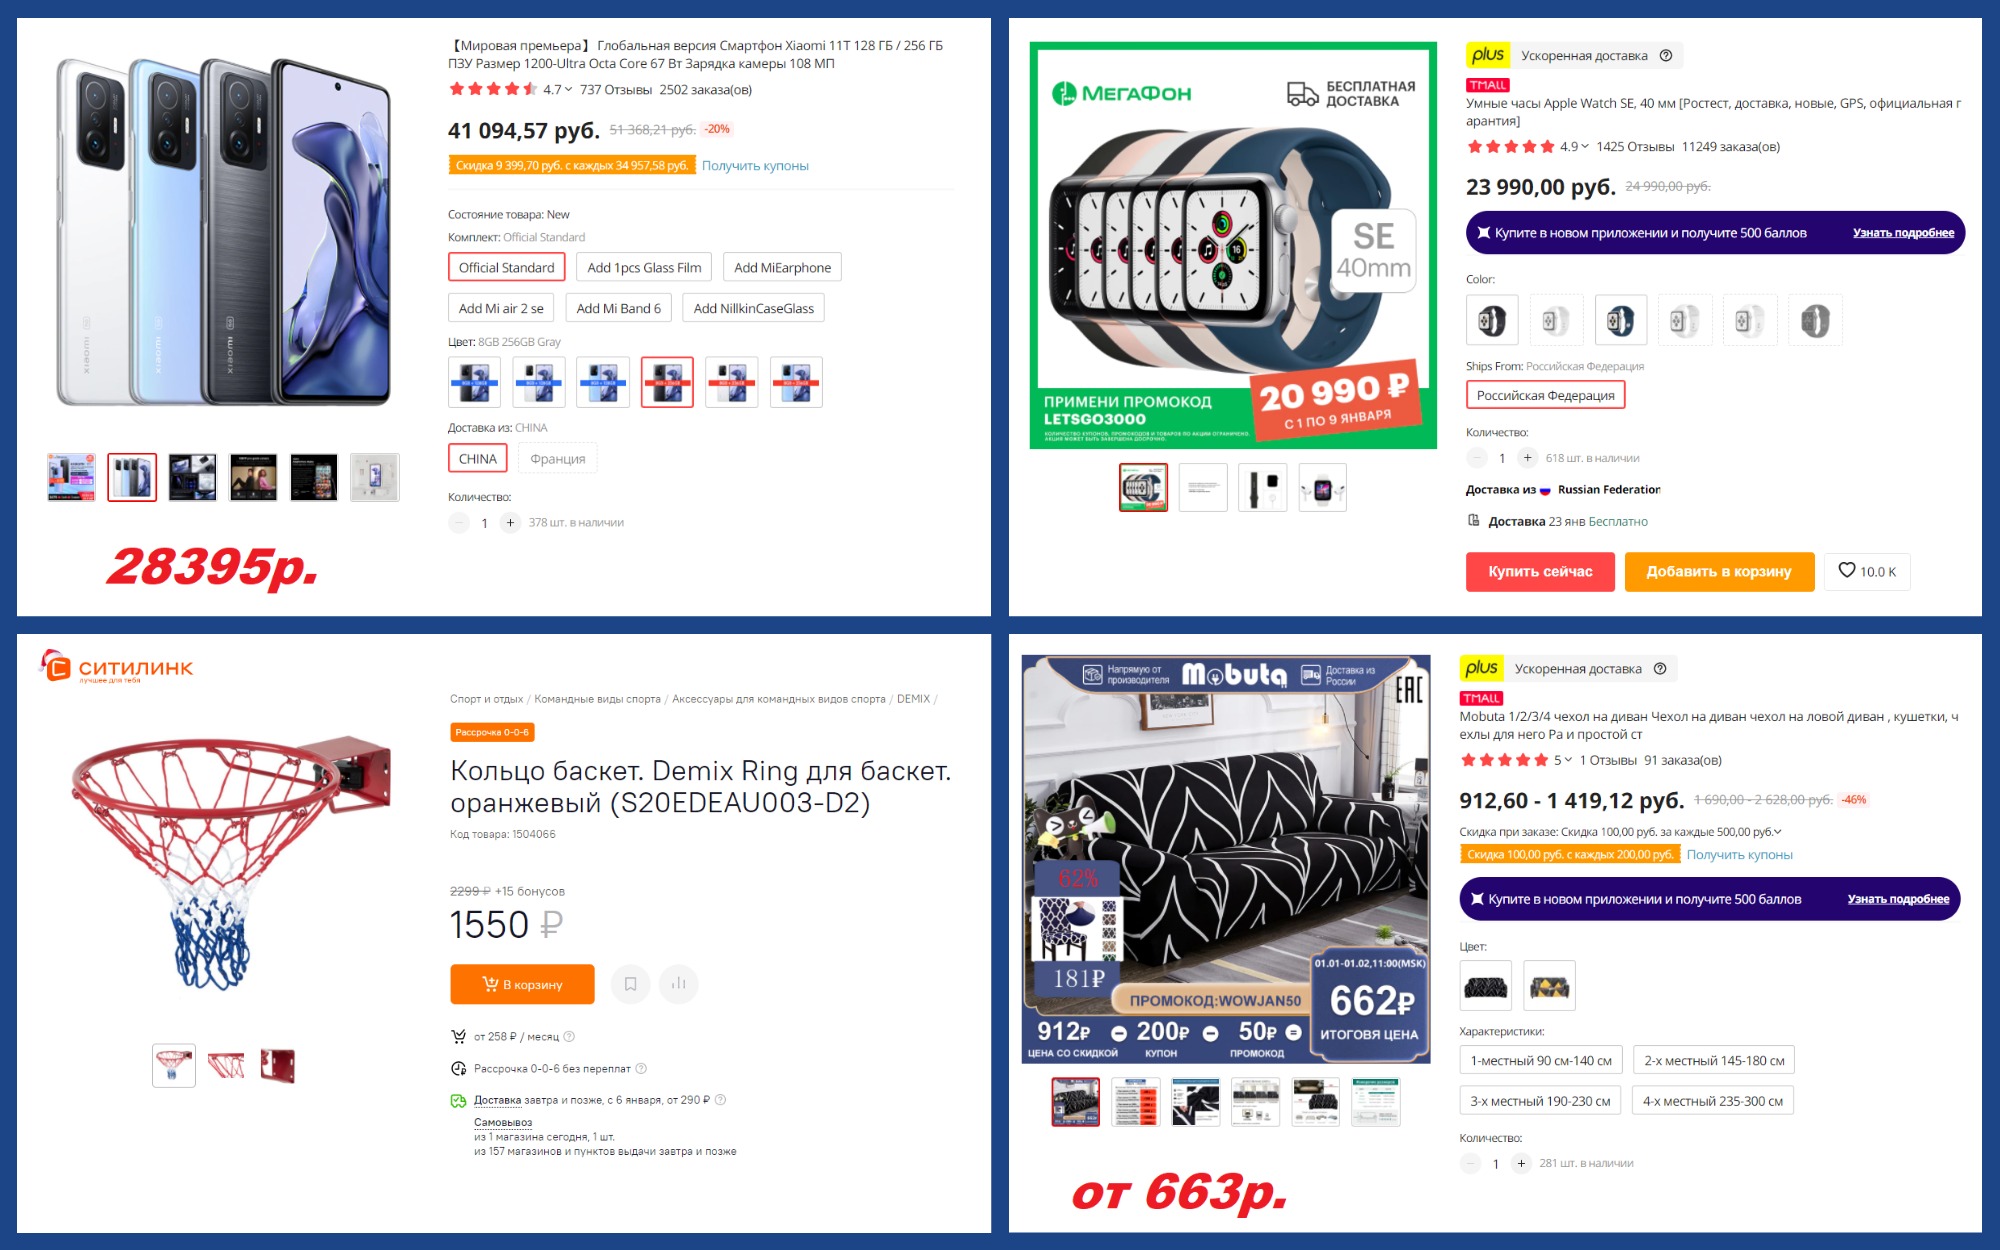Select the Official Standard kit option

click(x=506, y=267)
